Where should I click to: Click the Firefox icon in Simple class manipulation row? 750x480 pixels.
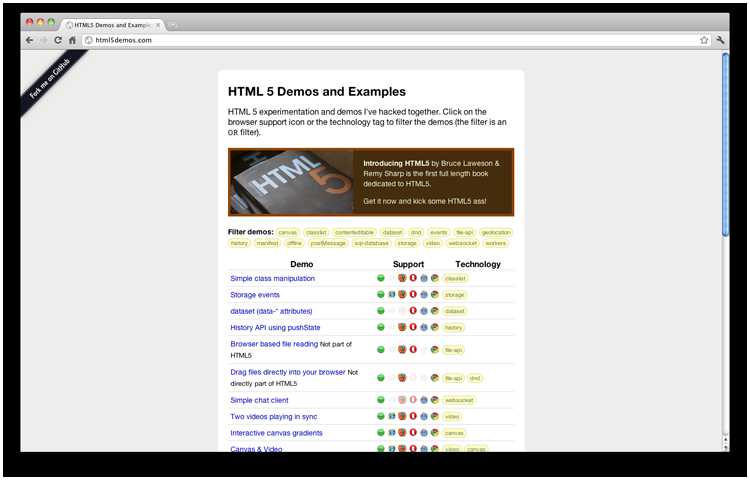(x=402, y=278)
